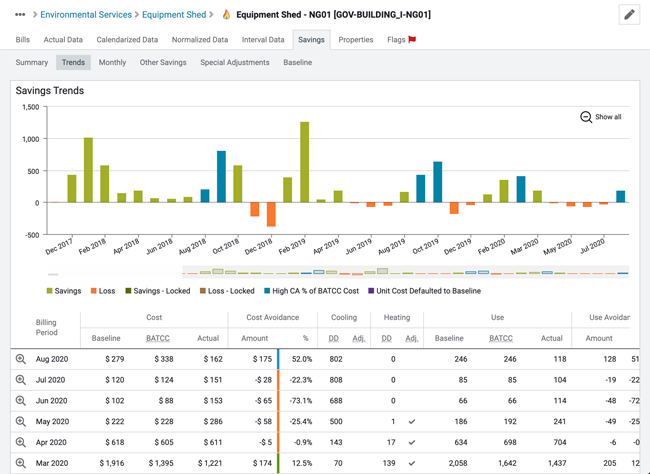Click the Show all zoom-out icon
Viewport: 650px width, 474px height.
coord(586,117)
